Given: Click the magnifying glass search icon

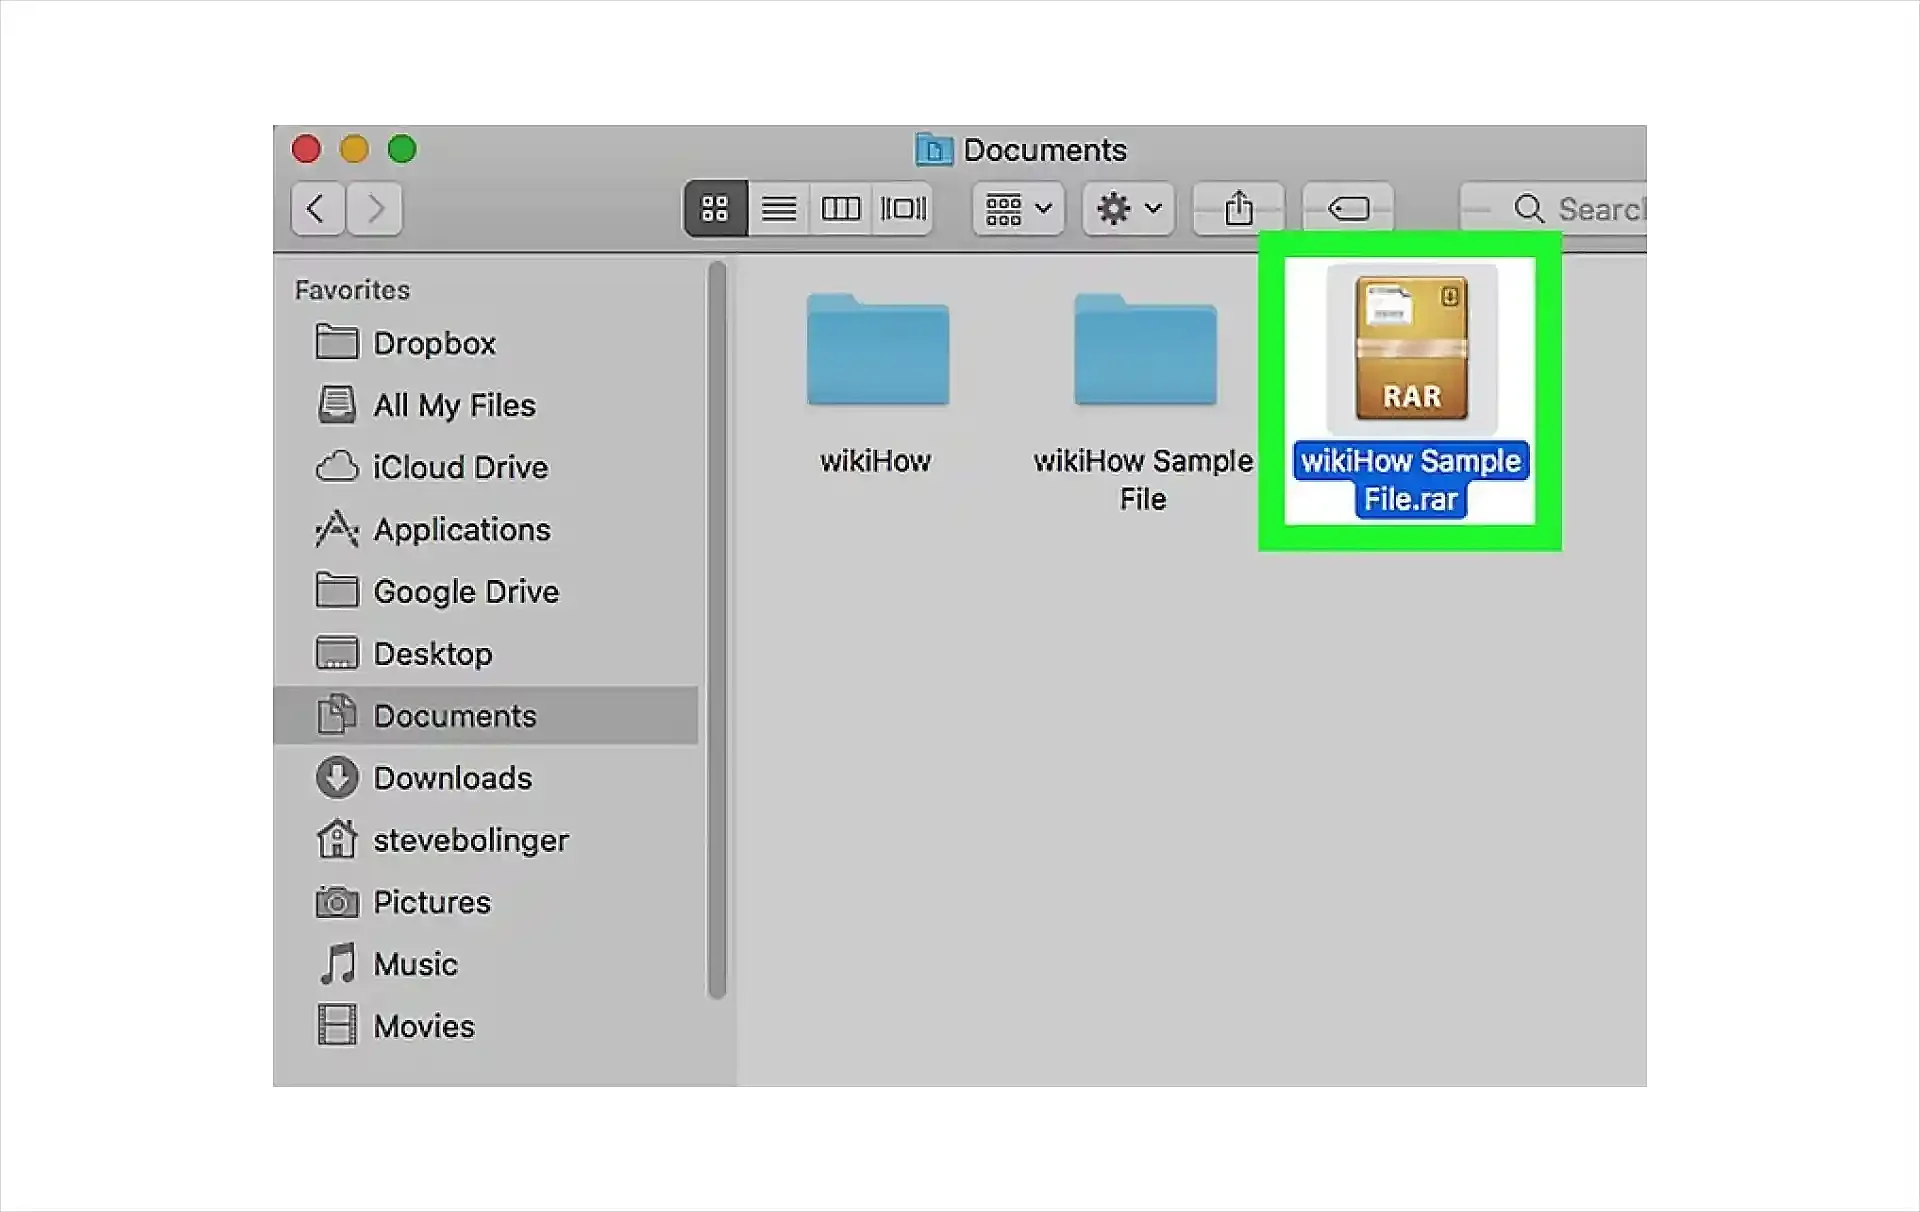Looking at the screenshot, I should (1528, 209).
